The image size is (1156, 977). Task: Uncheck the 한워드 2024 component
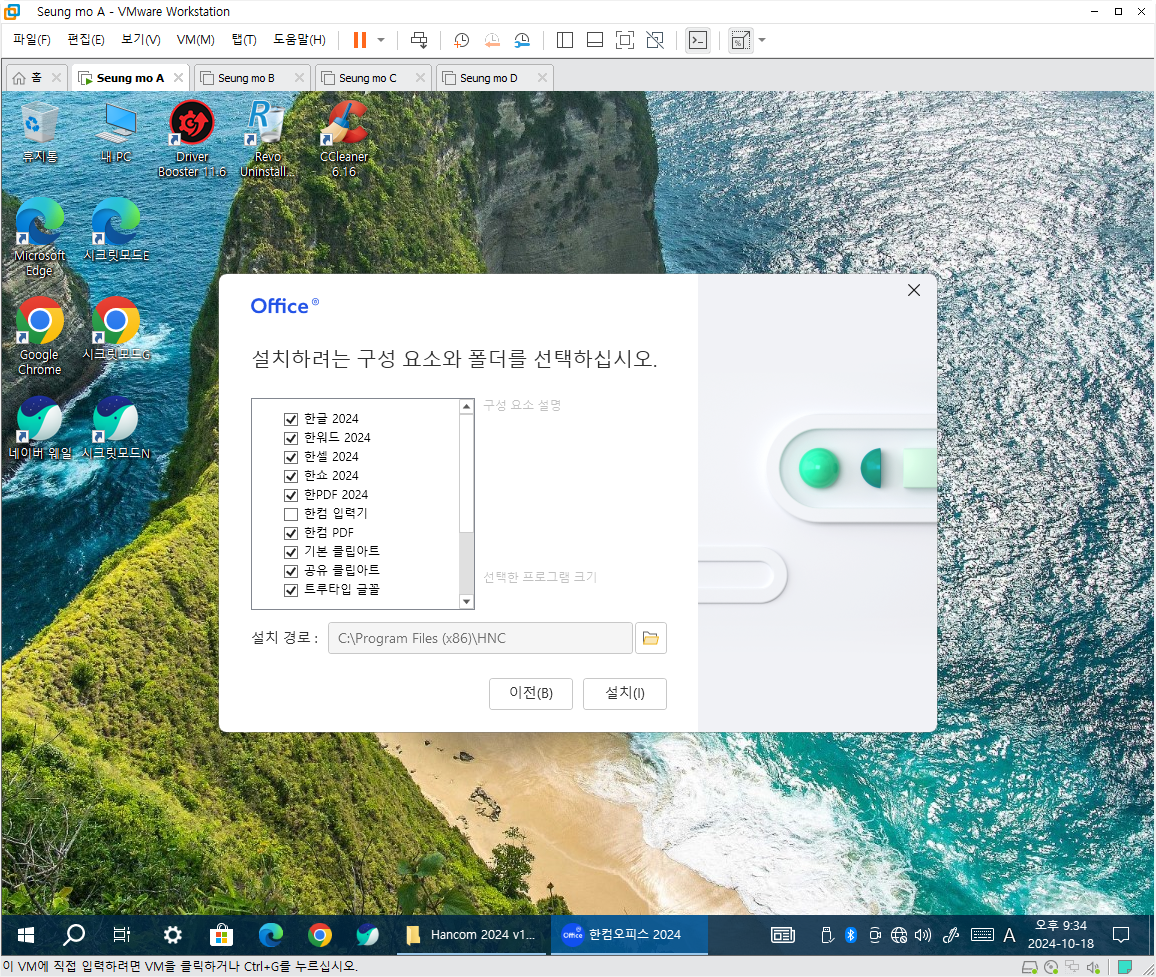tap(291, 438)
